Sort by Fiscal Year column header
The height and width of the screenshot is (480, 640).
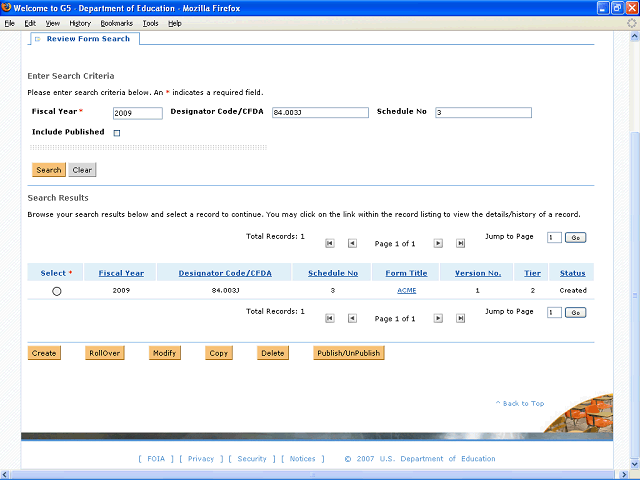click(x=121, y=273)
